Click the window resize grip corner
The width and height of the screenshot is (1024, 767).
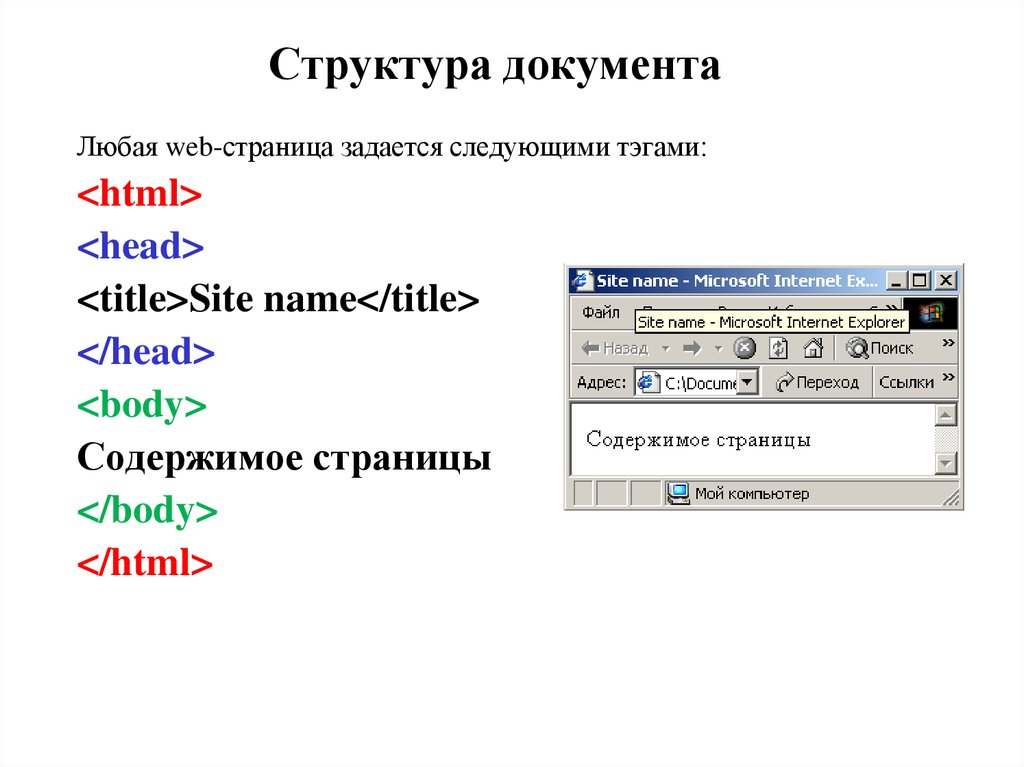pos(951,499)
